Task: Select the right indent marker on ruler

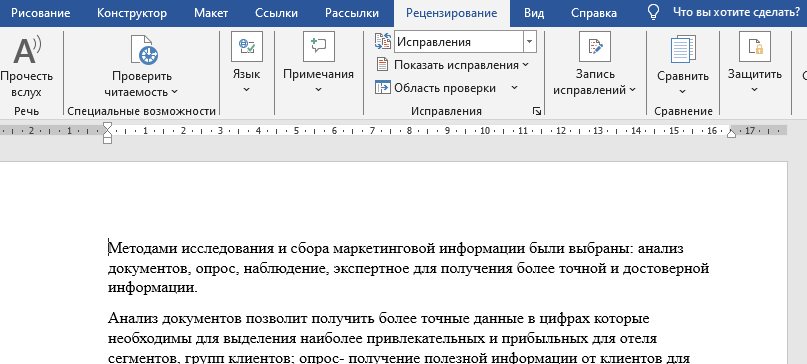Action: point(731,133)
